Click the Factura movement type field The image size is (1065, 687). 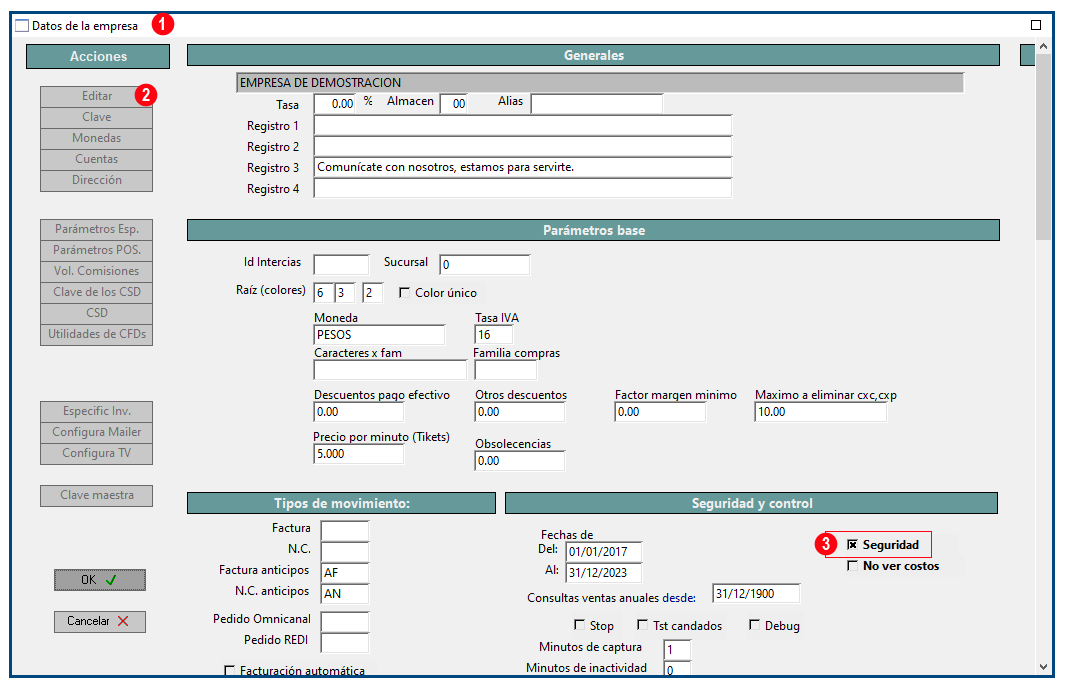[x=345, y=531]
